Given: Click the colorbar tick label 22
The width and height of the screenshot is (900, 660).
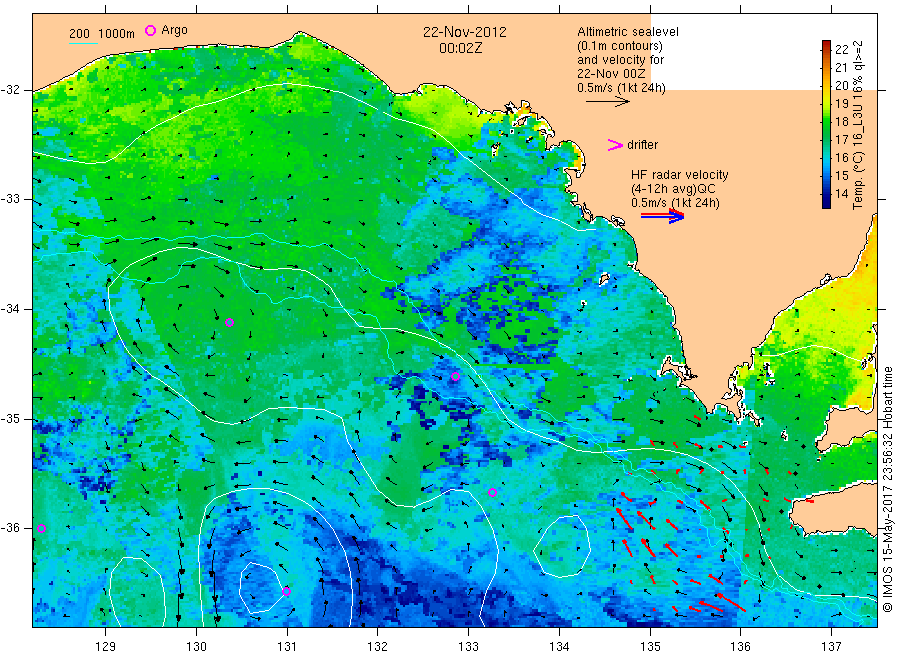Looking at the screenshot, I should coord(841,49).
